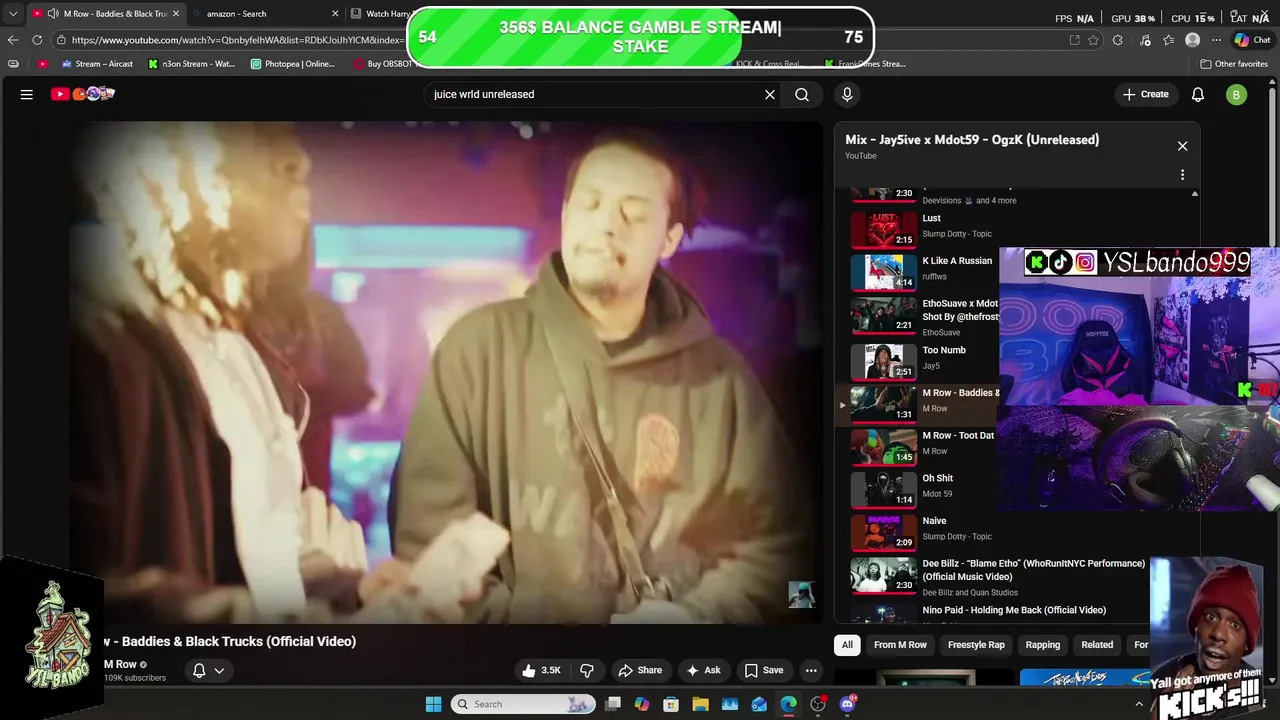Play K Like A Russian thumbnail
The image size is (1280, 720).
click(884, 271)
